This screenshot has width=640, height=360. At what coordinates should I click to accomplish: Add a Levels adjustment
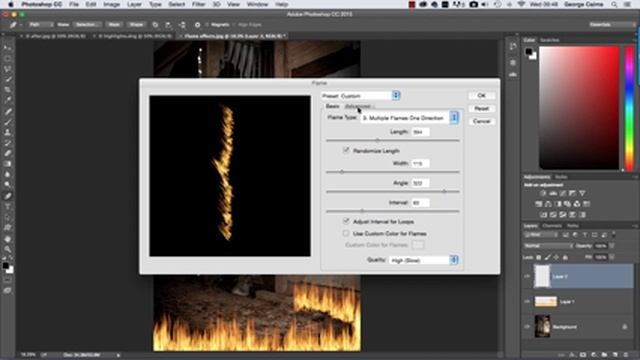[553, 193]
